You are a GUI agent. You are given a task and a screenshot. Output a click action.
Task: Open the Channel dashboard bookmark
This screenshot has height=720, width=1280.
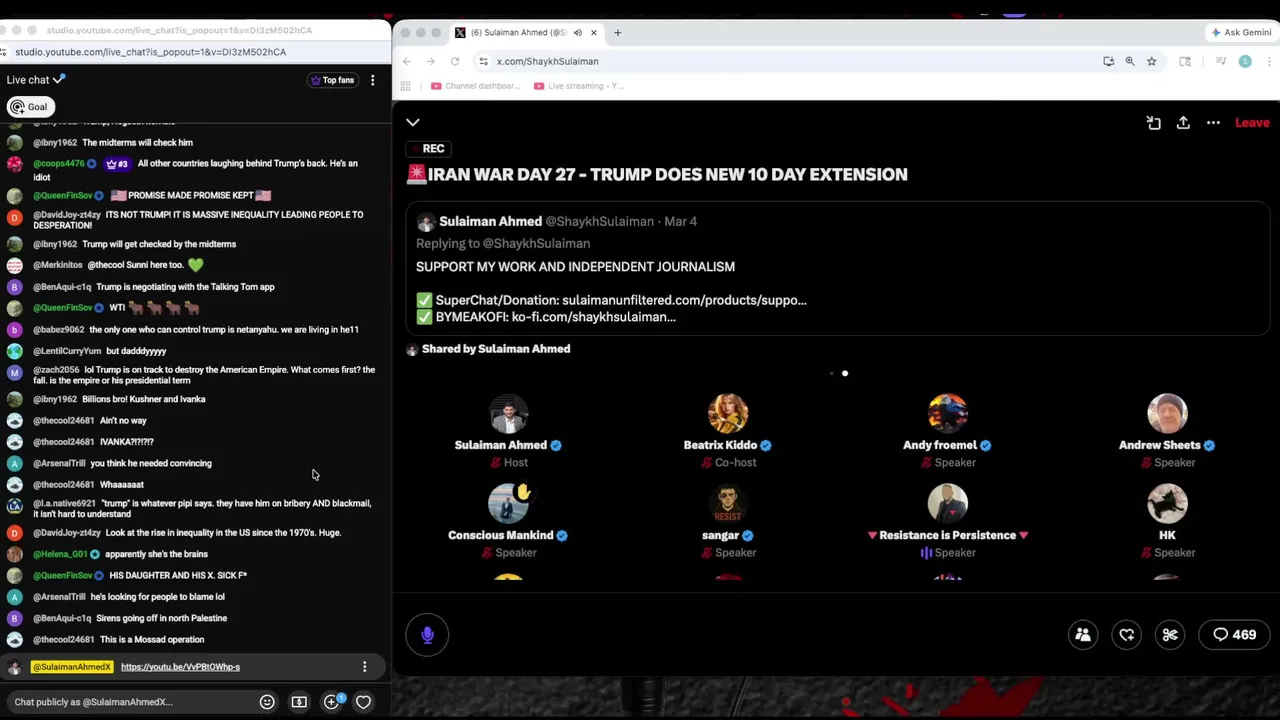[475, 86]
